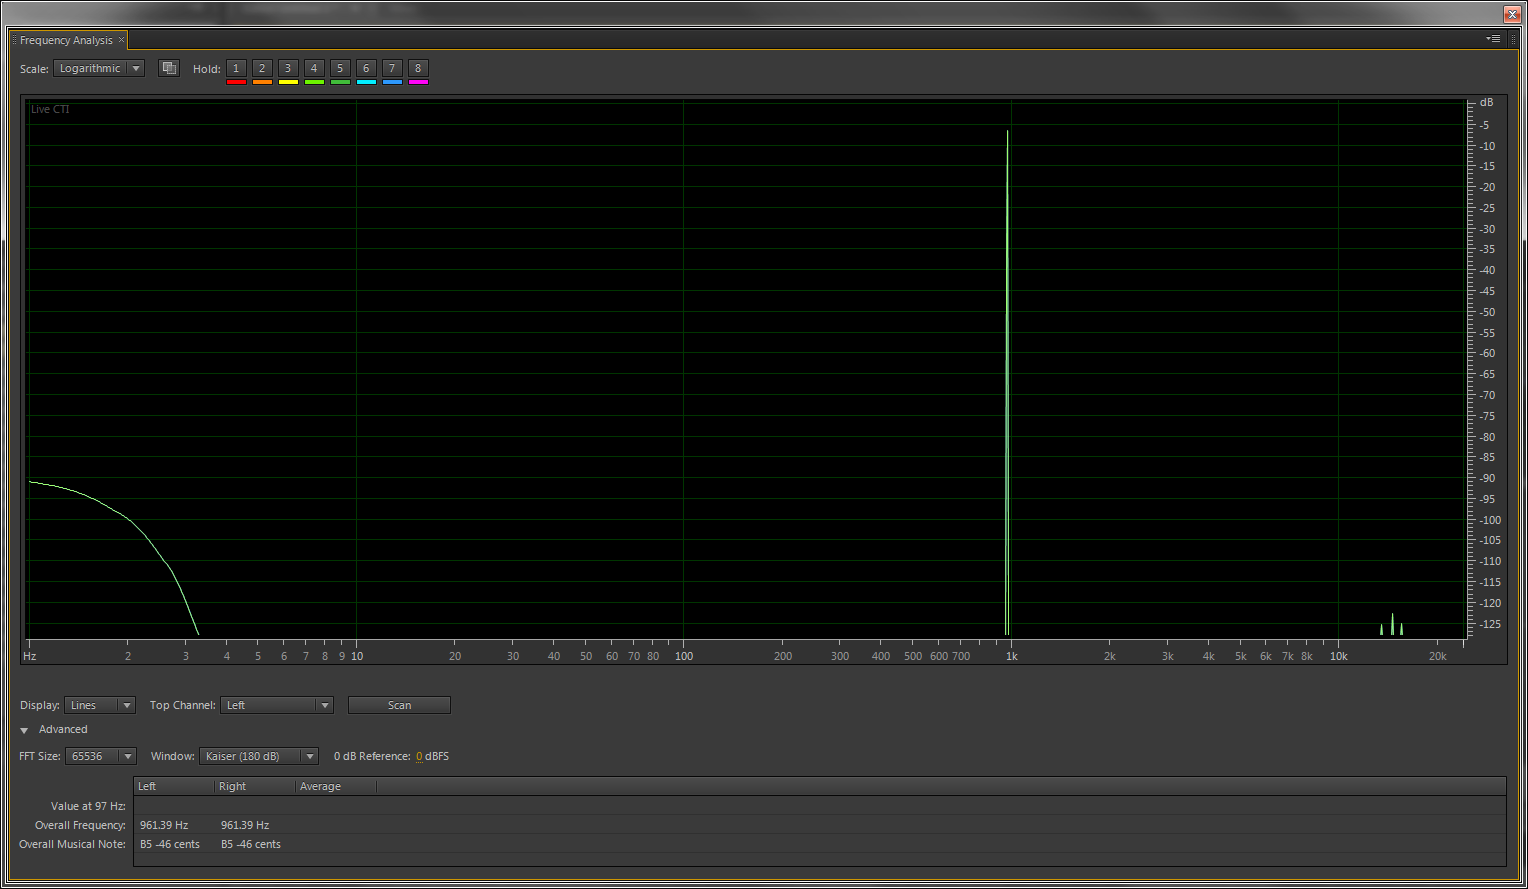Click the Overall Frequency row label
Screen dimensions: 1528x889
point(80,825)
